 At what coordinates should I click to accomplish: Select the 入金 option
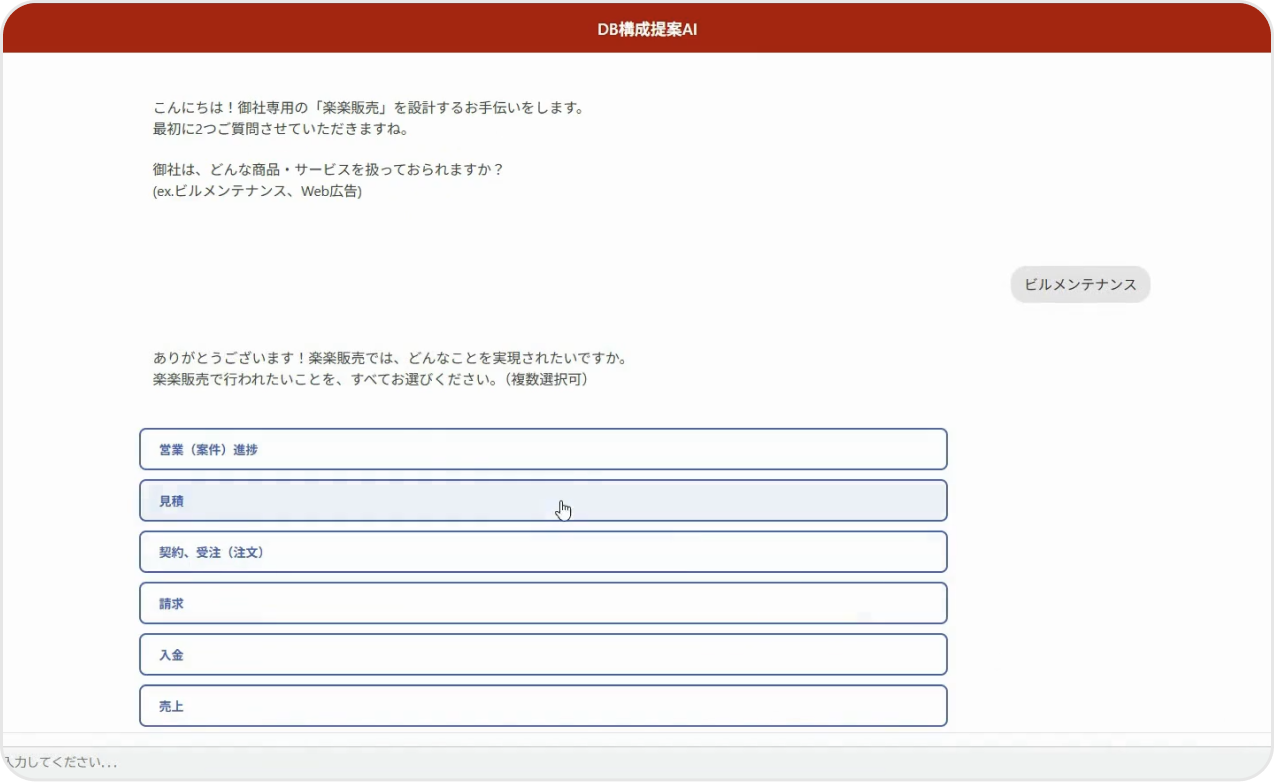coord(543,654)
